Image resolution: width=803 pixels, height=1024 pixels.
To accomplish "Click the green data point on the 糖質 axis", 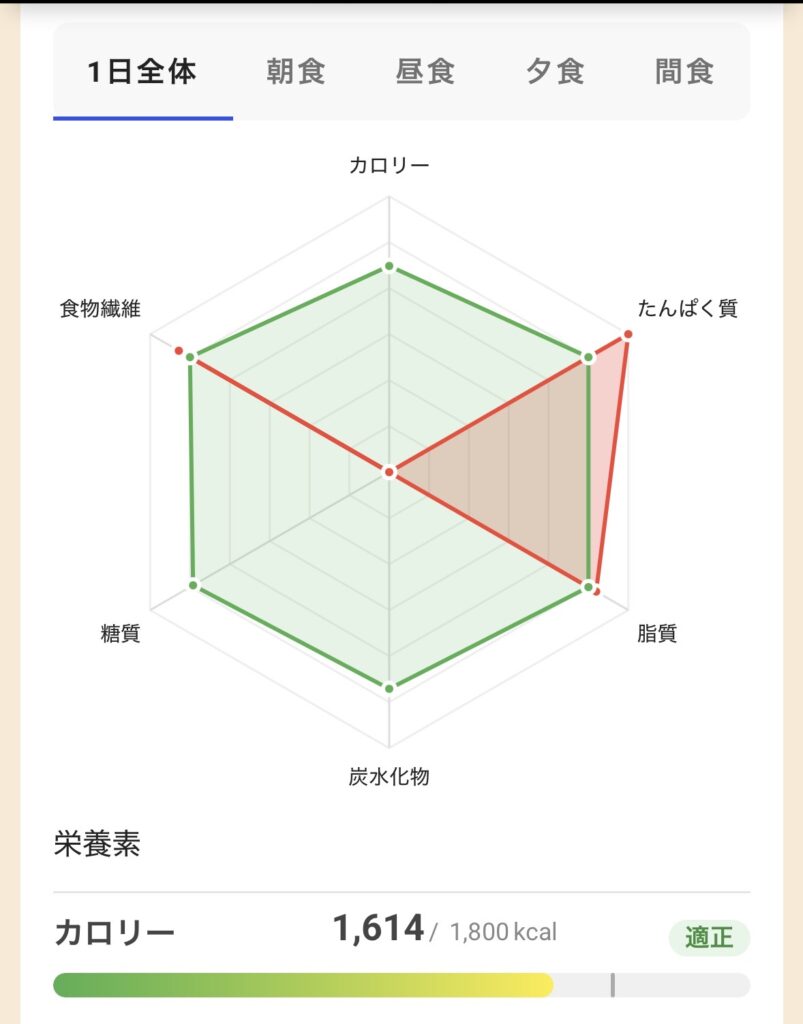I will coord(194,584).
